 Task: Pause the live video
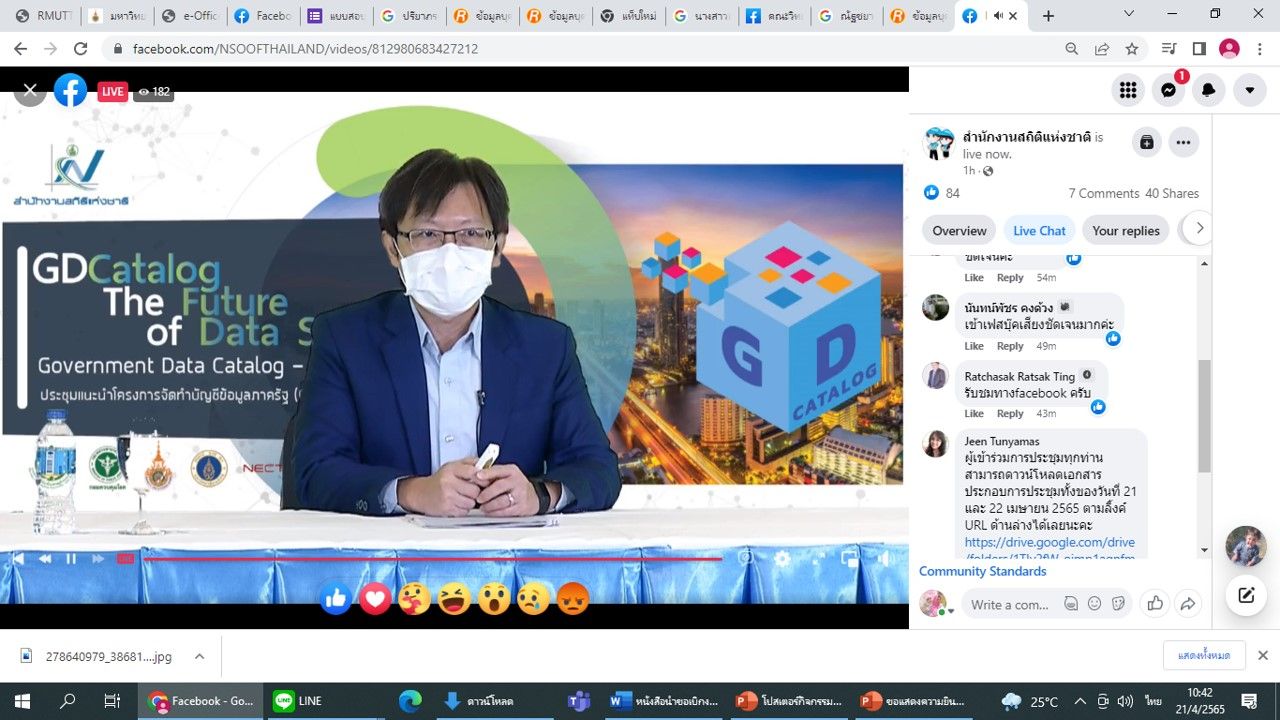point(71,558)
